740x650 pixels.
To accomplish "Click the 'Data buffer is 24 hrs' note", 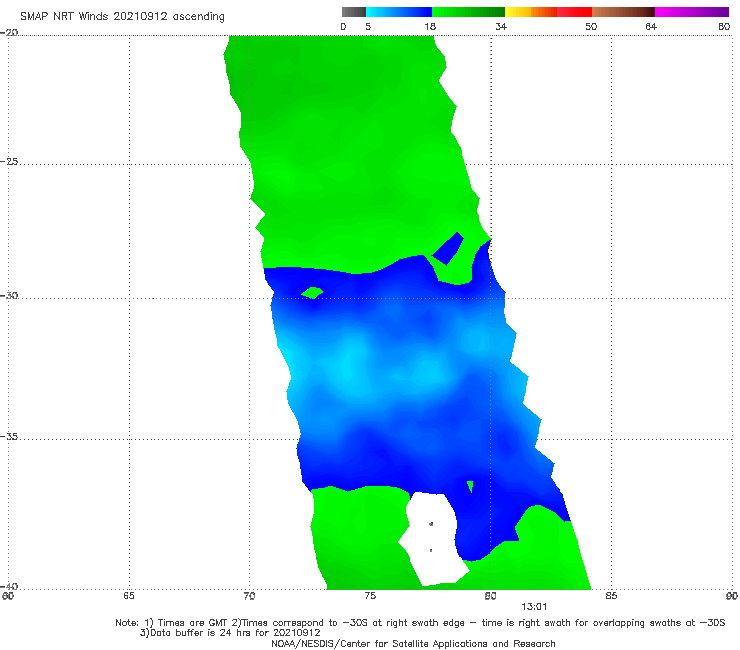I will 230,633.
